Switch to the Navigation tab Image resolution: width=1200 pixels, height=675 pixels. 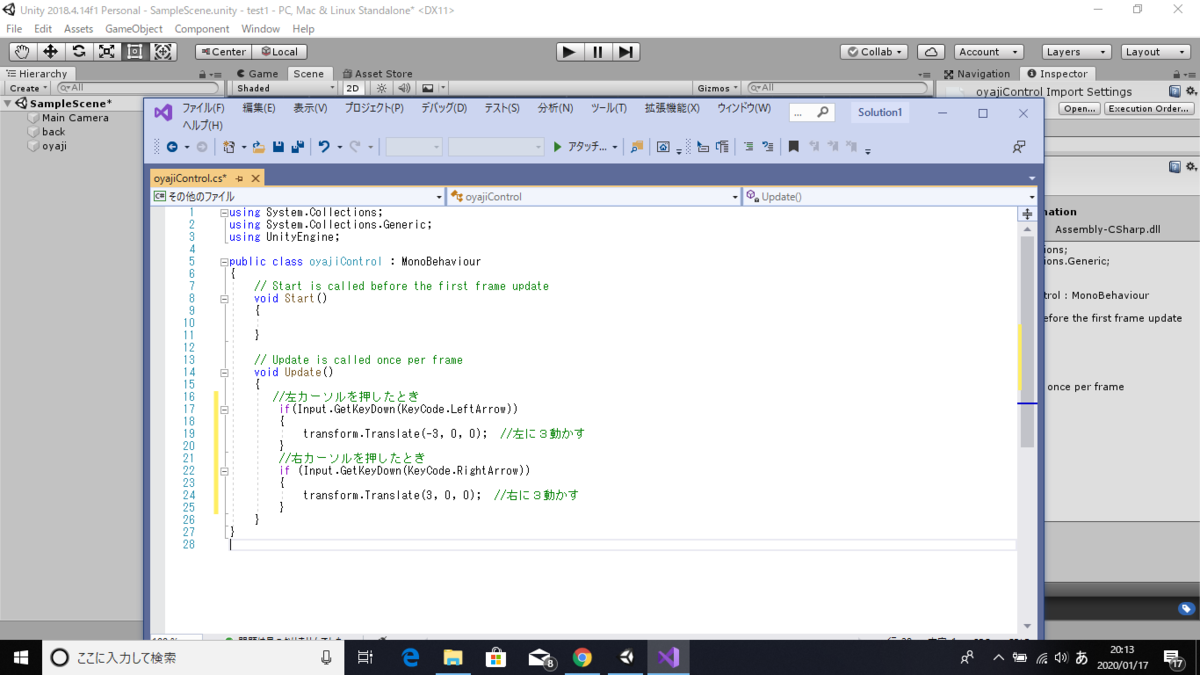click(x=977, y=73)
